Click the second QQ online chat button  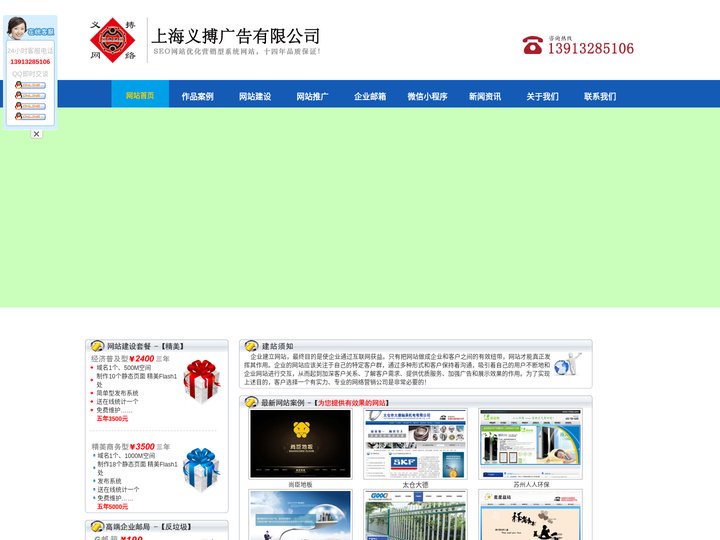pos(30,96)
